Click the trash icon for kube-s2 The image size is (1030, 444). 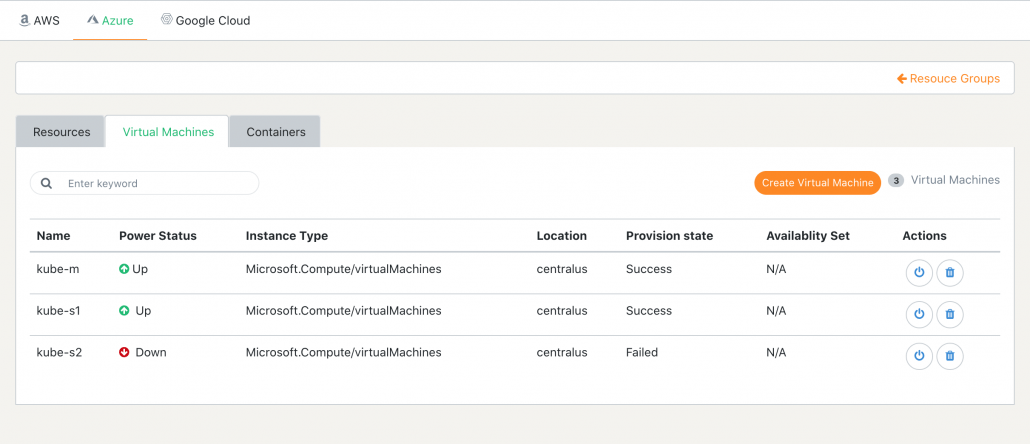coord(949,356)
